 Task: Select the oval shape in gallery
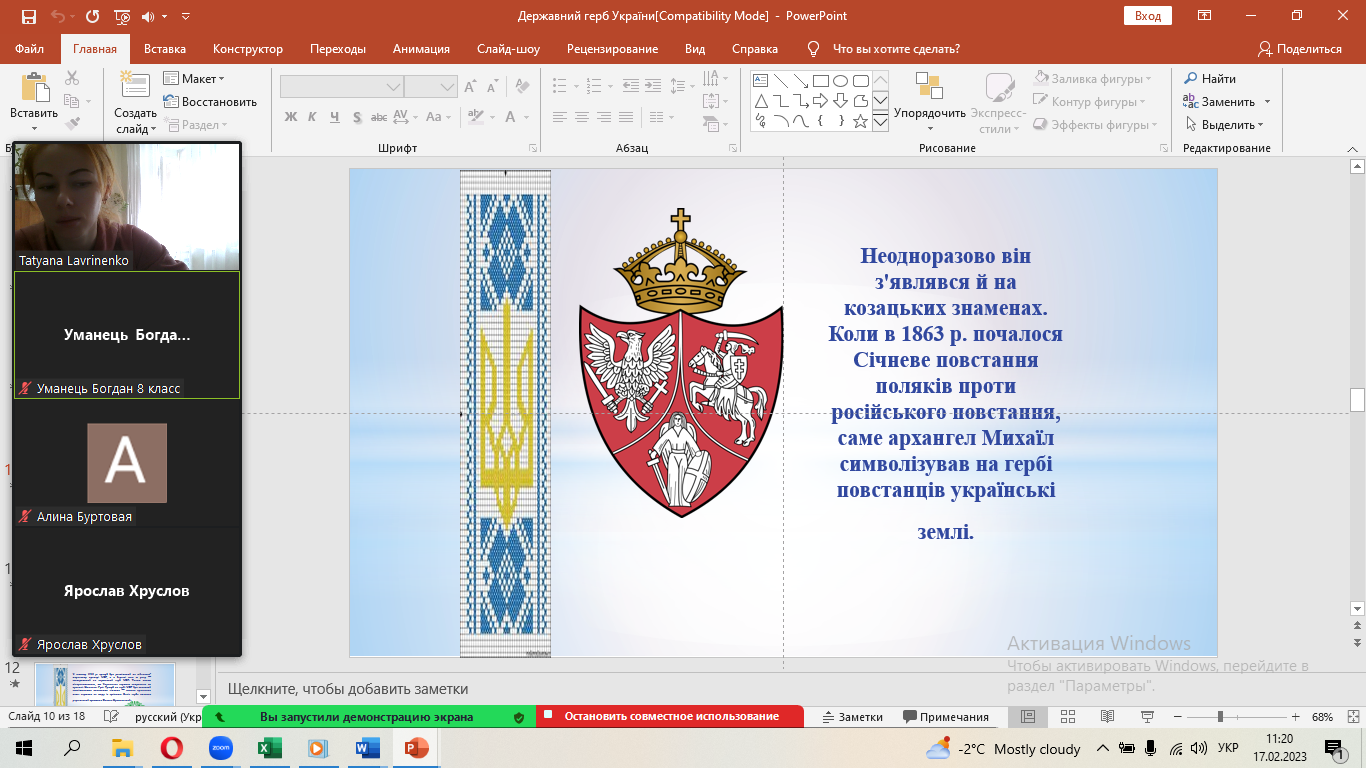coord(840,81)
